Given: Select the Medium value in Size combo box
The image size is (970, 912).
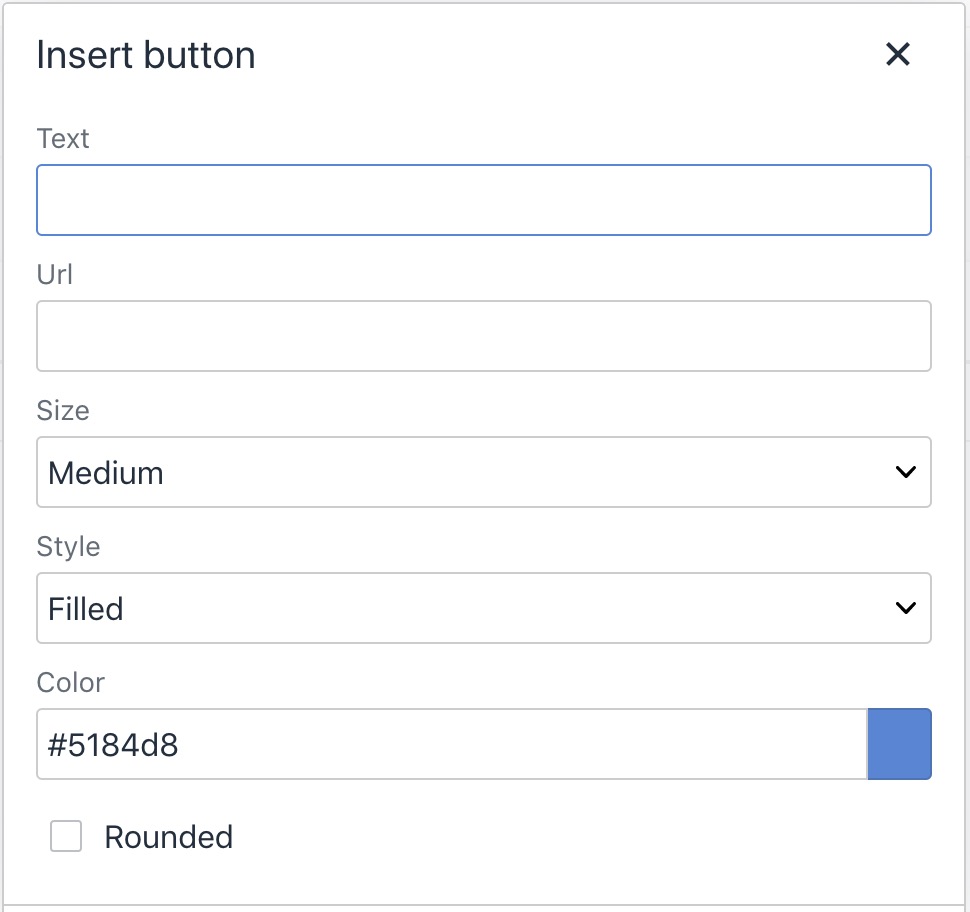Looking at the screenshot, I should click(106, 473).
